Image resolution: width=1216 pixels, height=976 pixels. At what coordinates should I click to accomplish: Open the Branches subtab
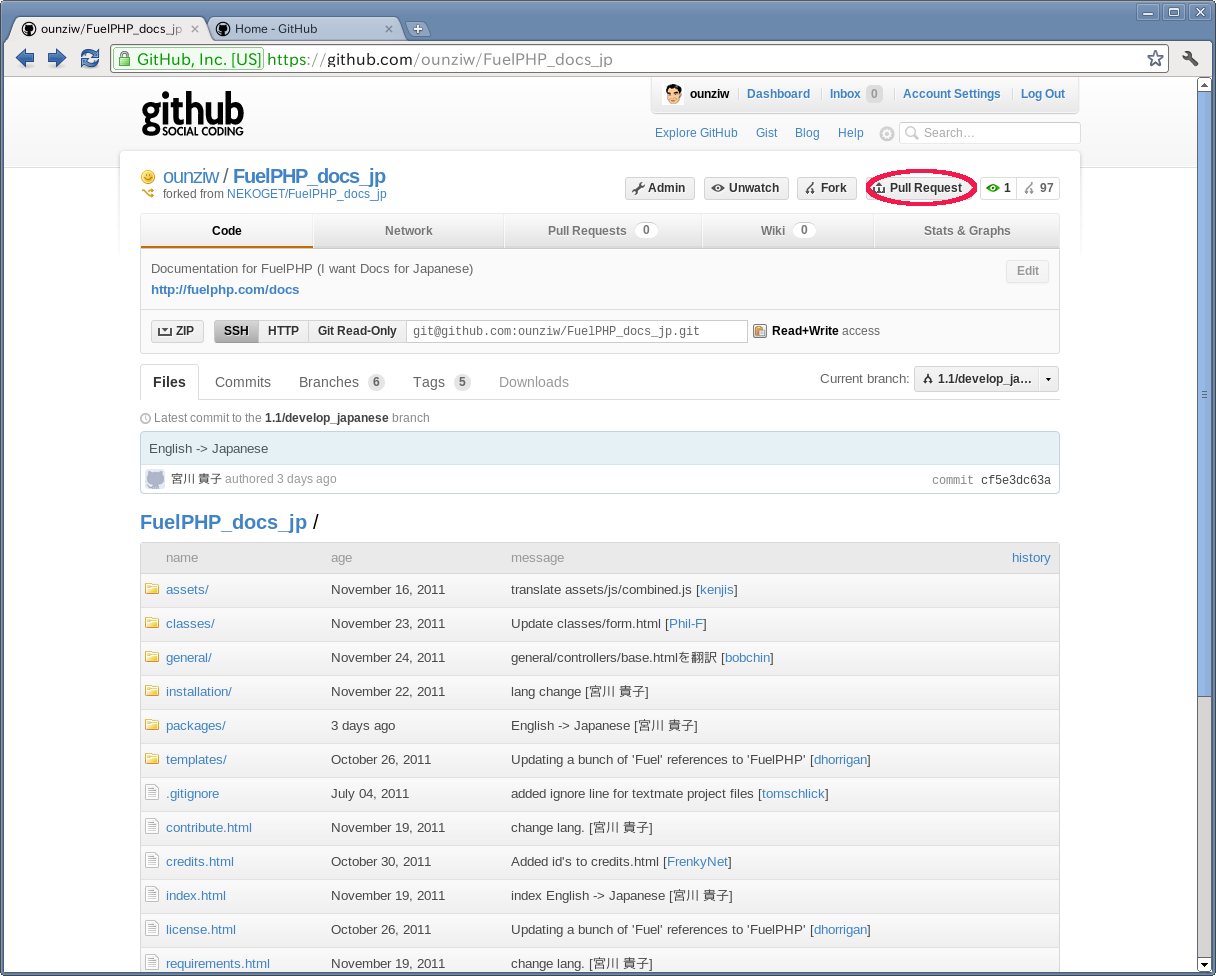pos(342,382)
